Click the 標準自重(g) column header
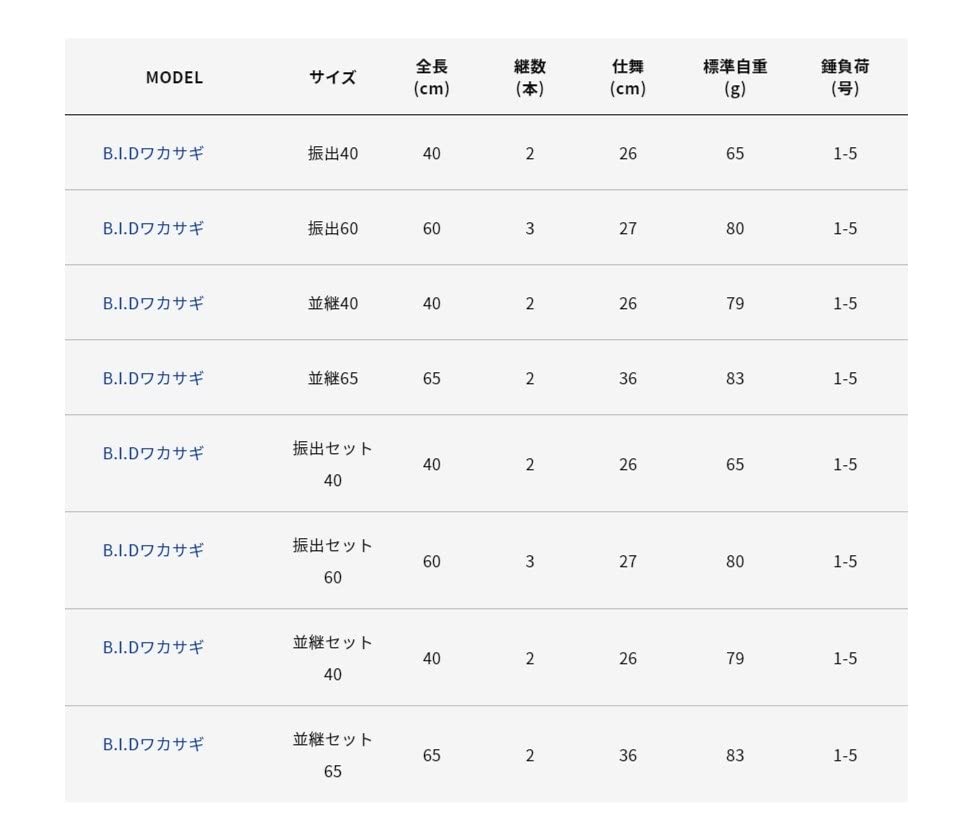The image size is (974, 840). pos(735,77)
